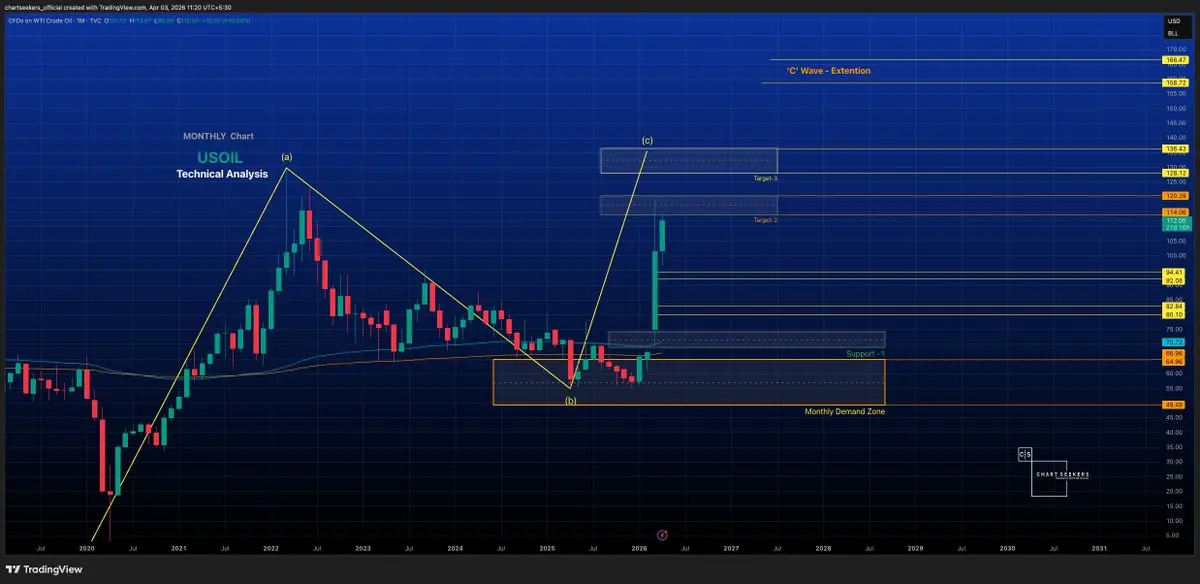Select the Target-2 label
Viewport: 1200px width, 584px height.
tap(766, 219)
